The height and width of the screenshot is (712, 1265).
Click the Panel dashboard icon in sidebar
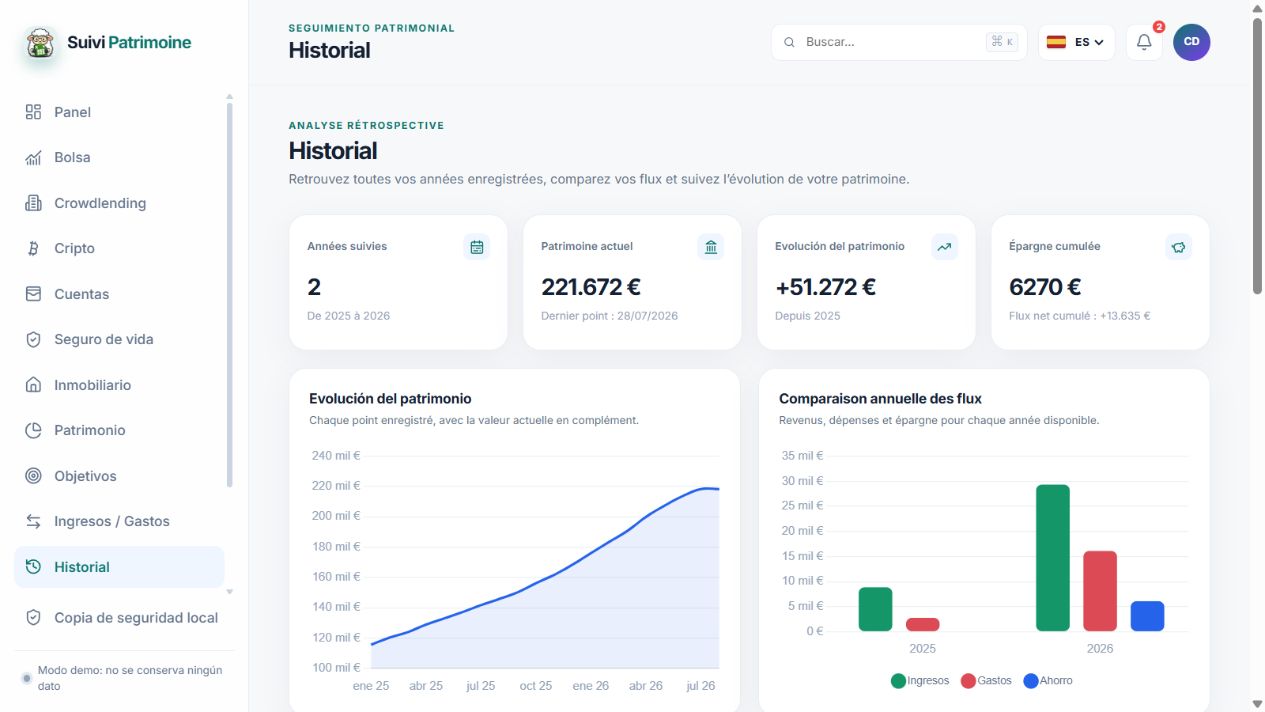click(x=33, y=112)
